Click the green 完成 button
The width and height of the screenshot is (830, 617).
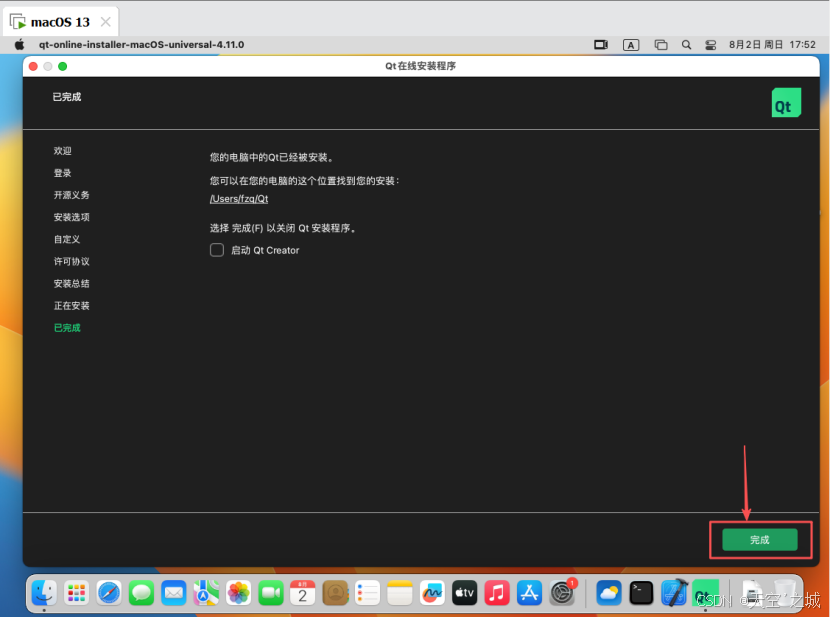coord(760,540)
